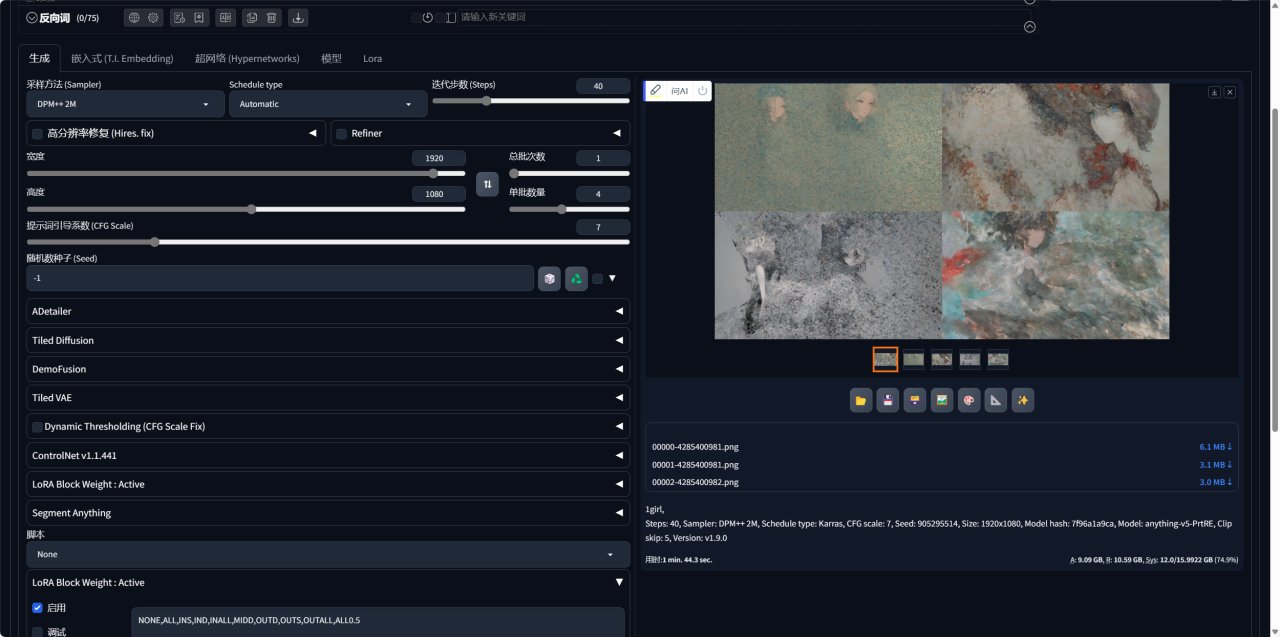This screenshot has height=637, width=1280.
Task: Open the Schedule type dropdown set to Automatic
Action: tap(327, 104)
